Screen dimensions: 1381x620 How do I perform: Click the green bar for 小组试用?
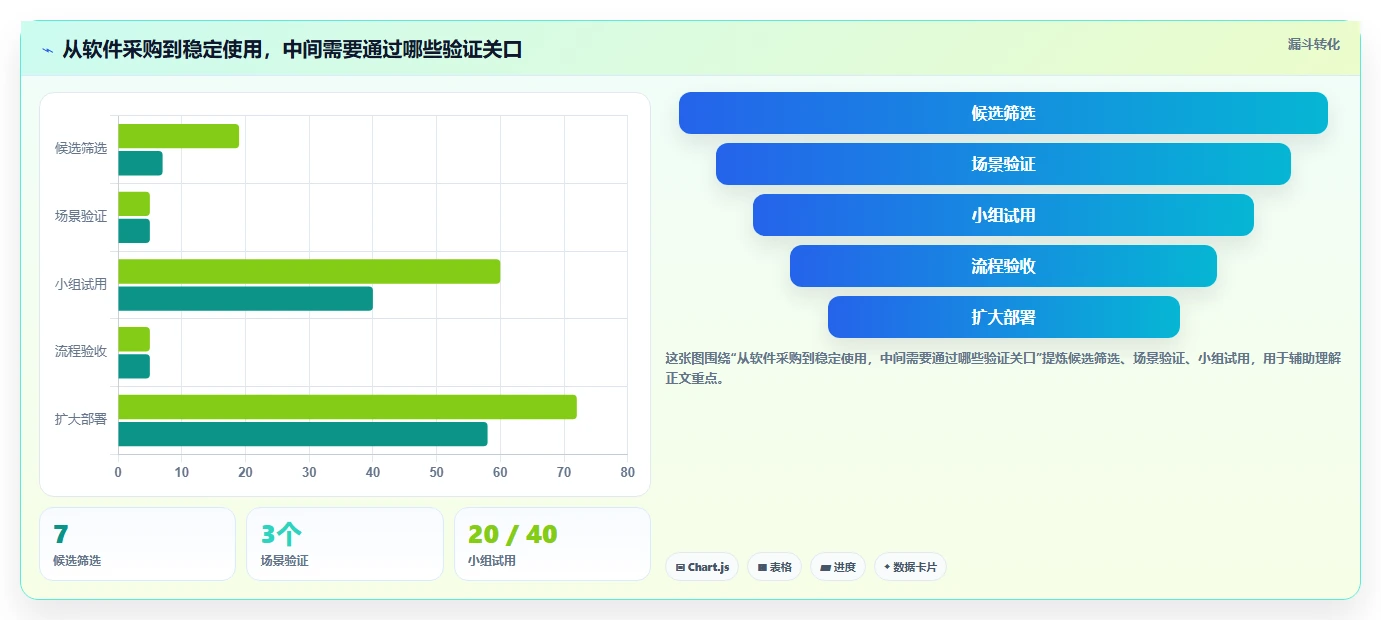pos(309,271)
